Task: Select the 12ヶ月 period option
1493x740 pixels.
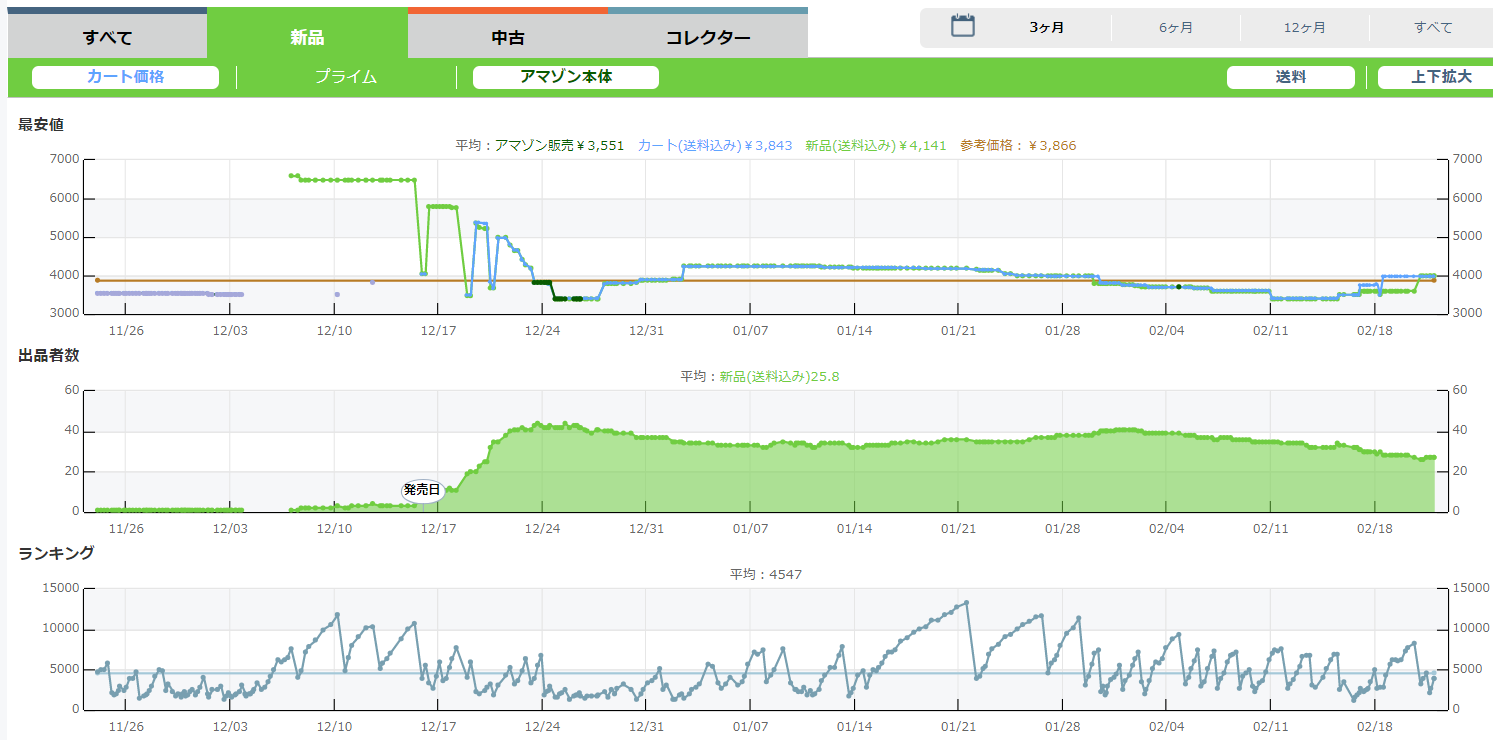Action: pyautogui.click(x=1304, y=28)
